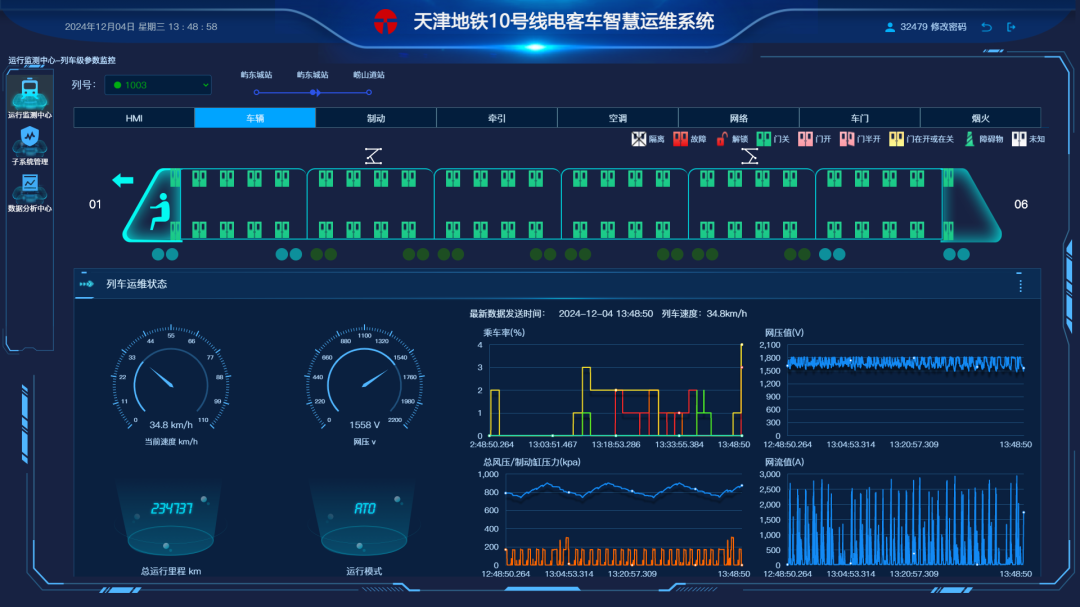Viewport: 1080px width, 607px height.
Task: Click the 列车运维状态 panel title
Action: pyautogui.click(x=136, y=284)
